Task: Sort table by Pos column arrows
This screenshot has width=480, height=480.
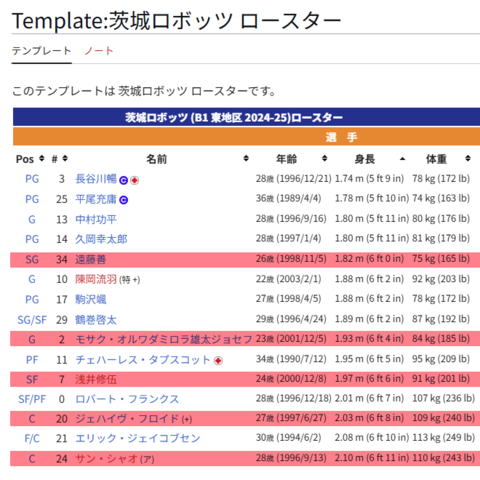Action: (x=42, y=158)
